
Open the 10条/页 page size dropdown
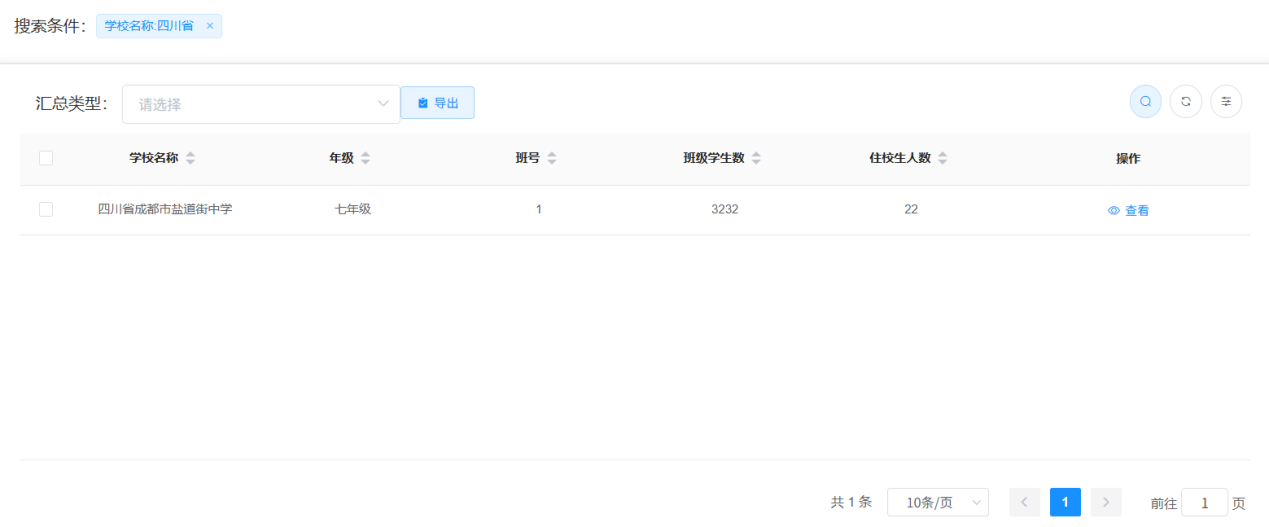(937, 502)
